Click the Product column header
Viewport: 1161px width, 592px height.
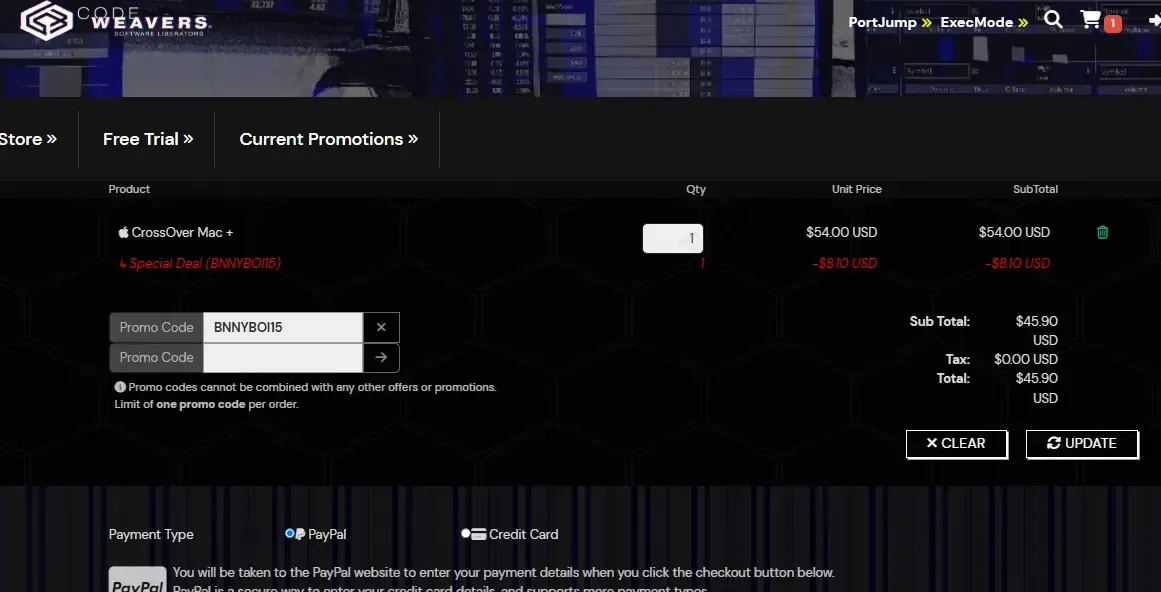point(129,189)
